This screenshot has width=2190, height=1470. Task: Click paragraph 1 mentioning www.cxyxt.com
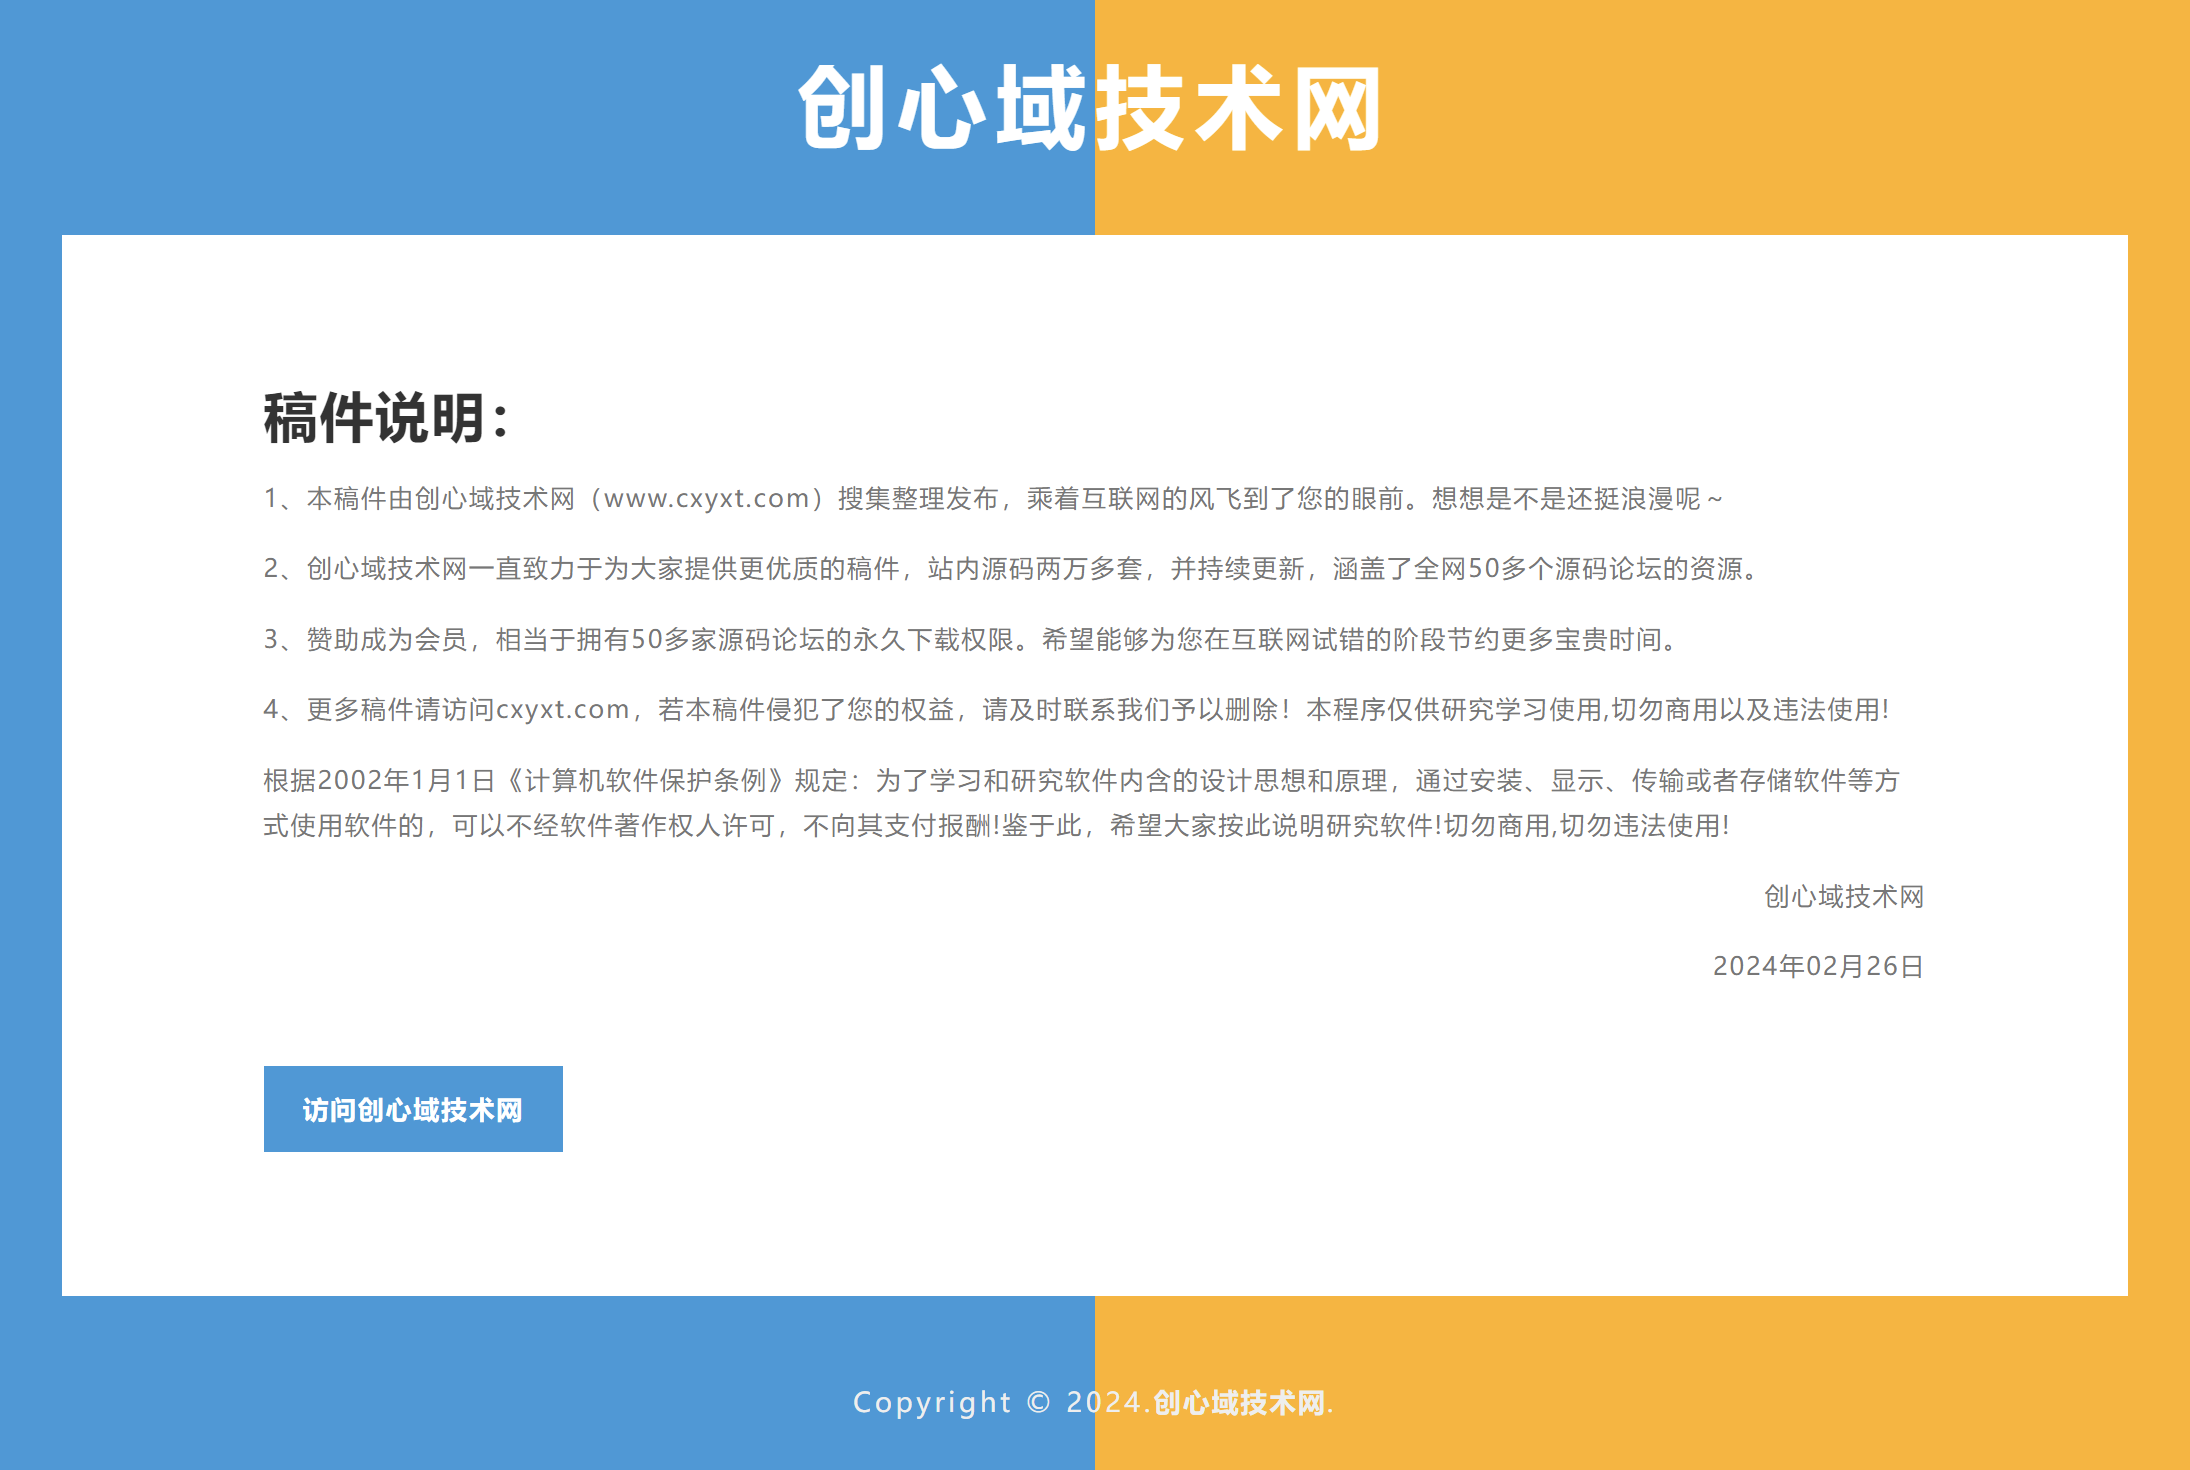tap(993, 498)
